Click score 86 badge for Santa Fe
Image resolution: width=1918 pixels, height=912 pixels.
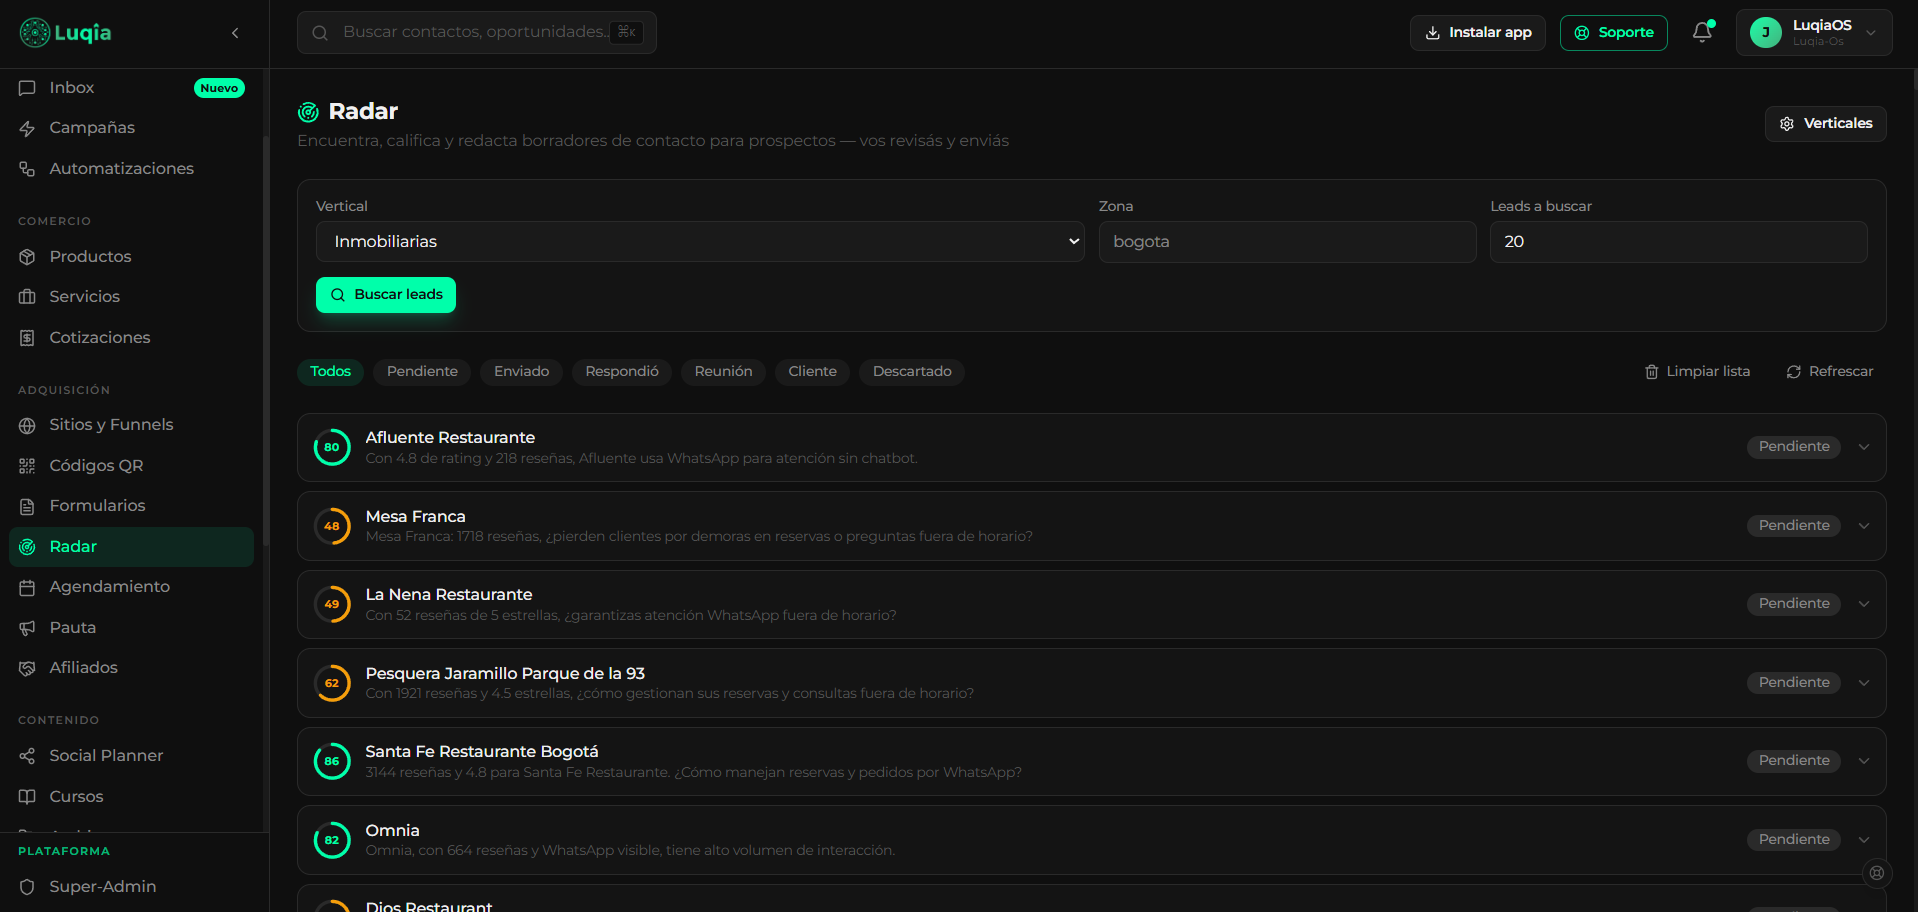(x=332, y=761)
